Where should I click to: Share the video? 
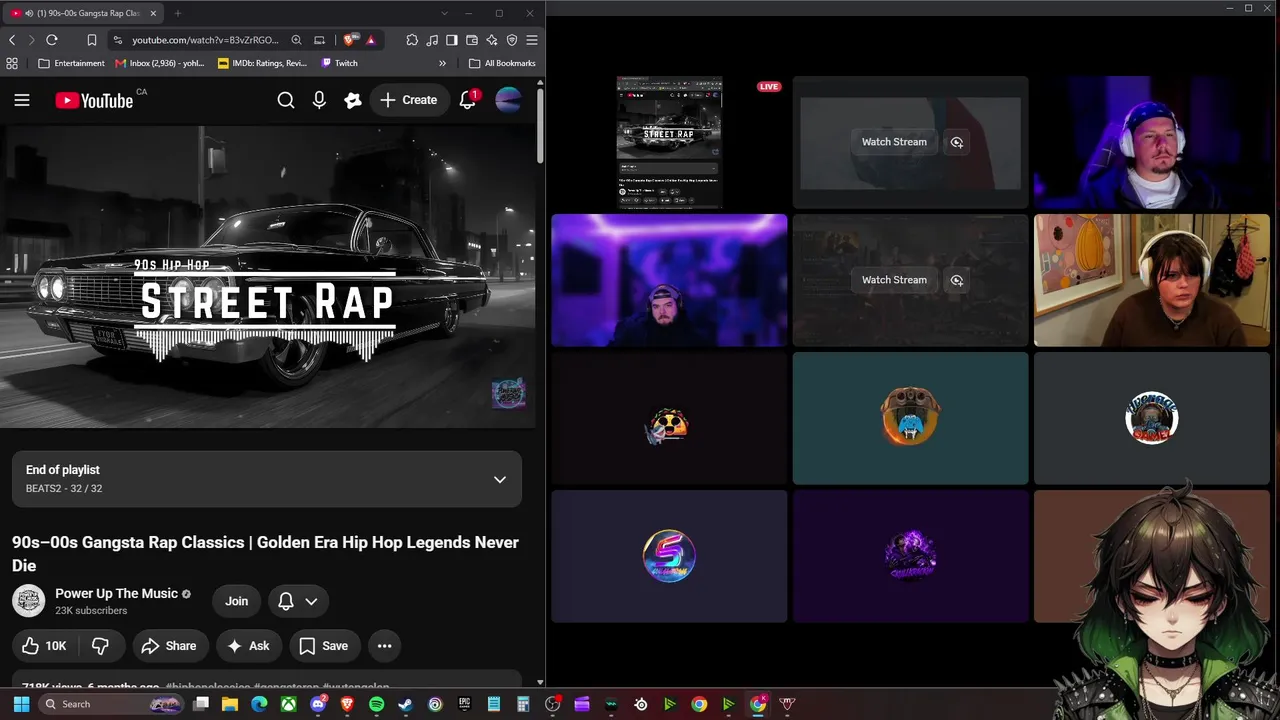tap(169, 646)
